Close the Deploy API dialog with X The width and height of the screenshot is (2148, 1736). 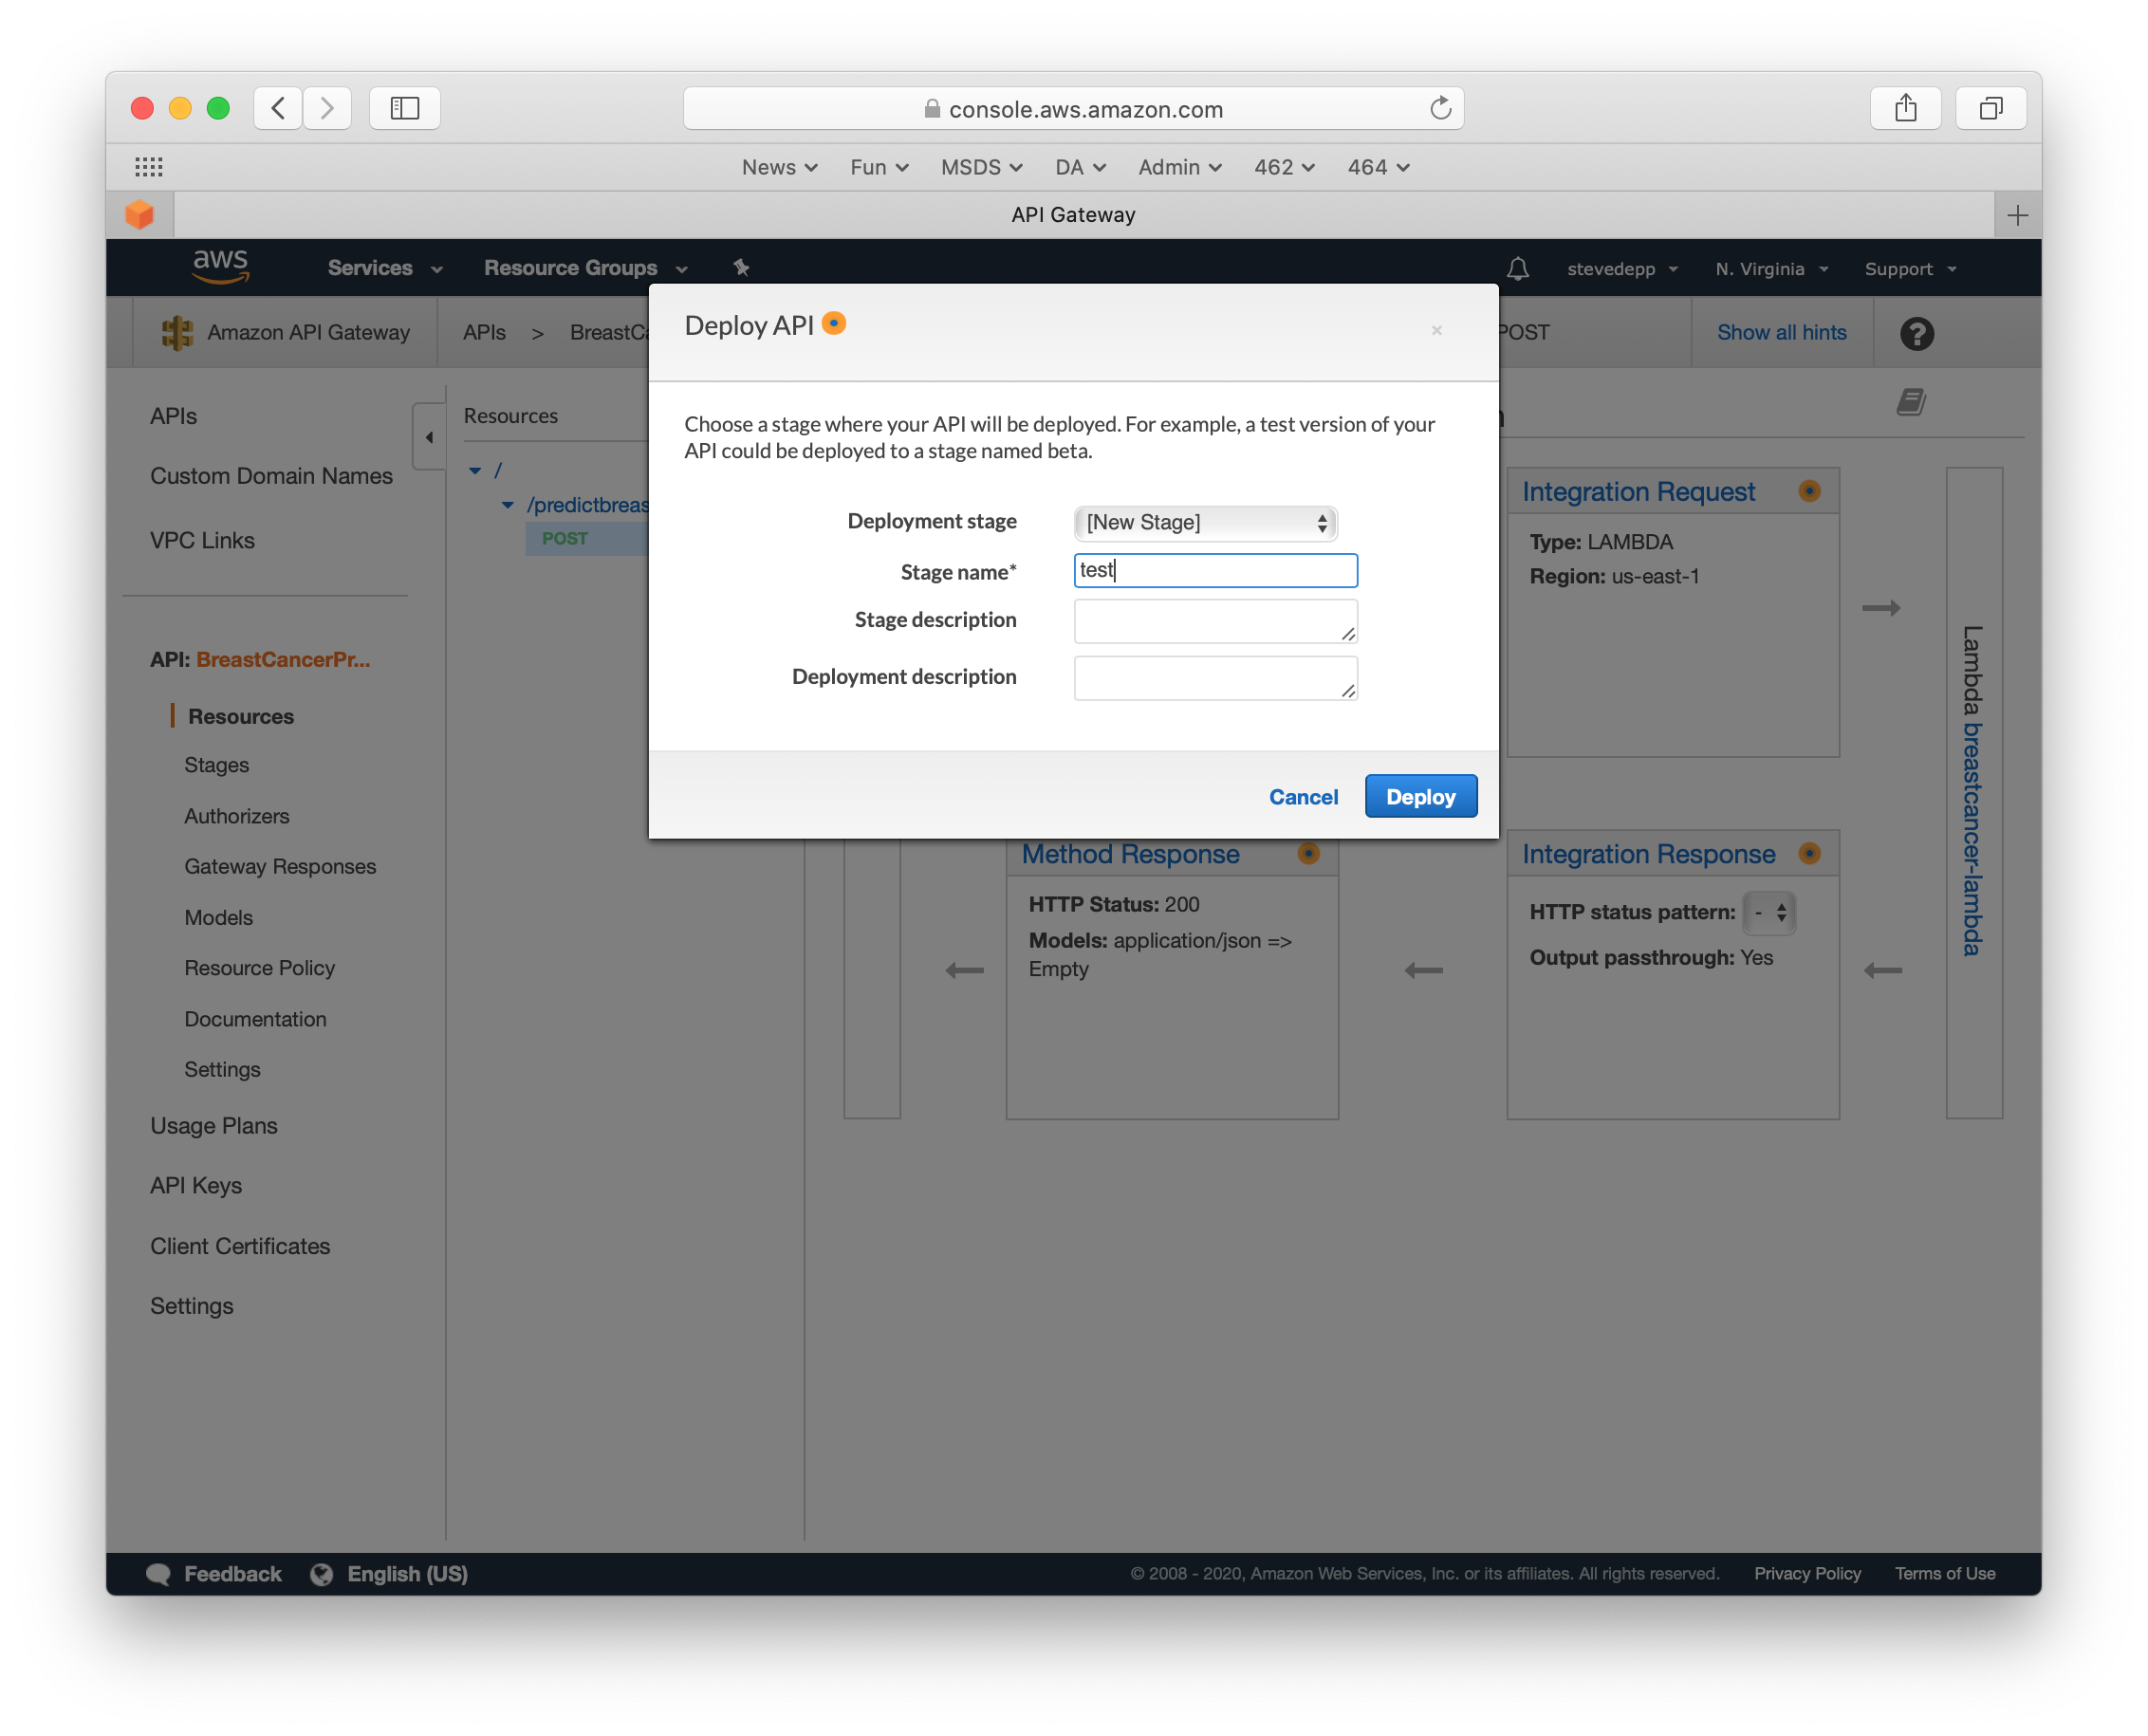point(1436,330)
